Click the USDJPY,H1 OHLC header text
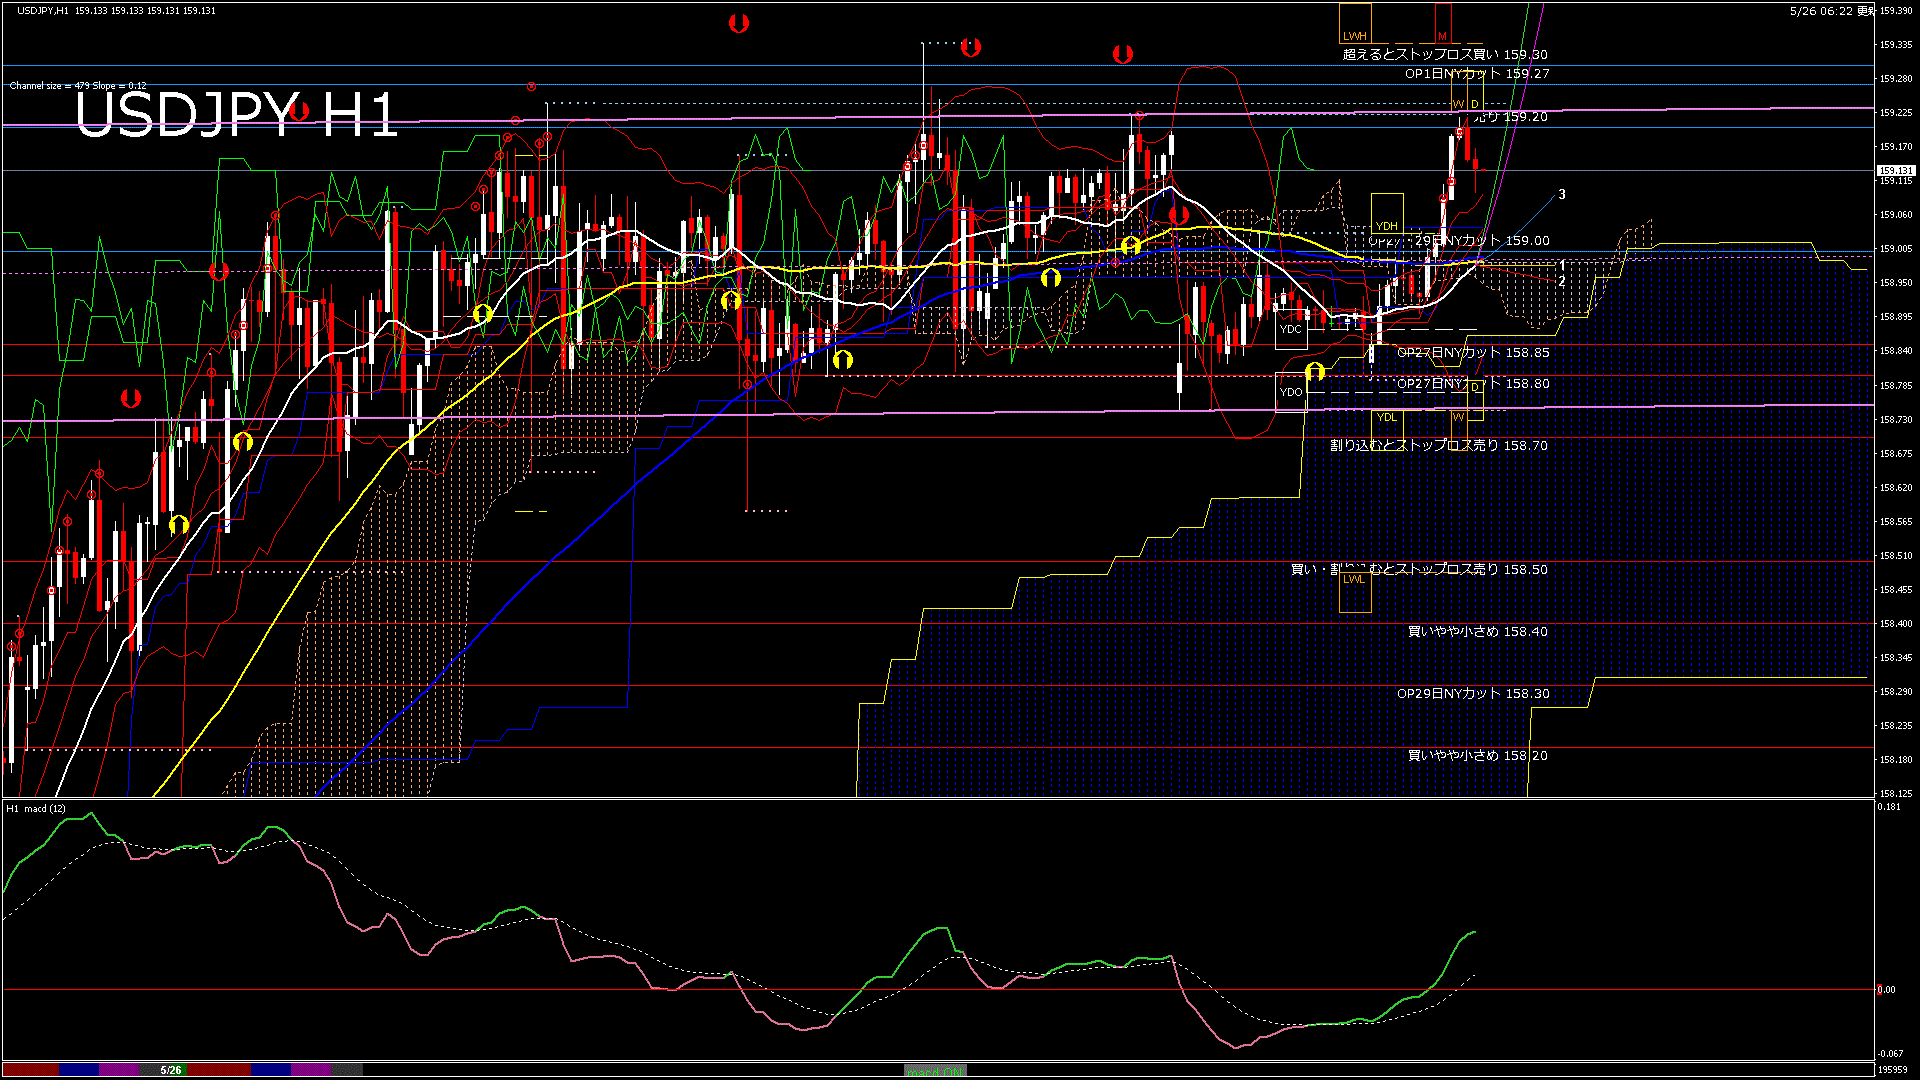Screen dimensions: 1920x1080 116,11
